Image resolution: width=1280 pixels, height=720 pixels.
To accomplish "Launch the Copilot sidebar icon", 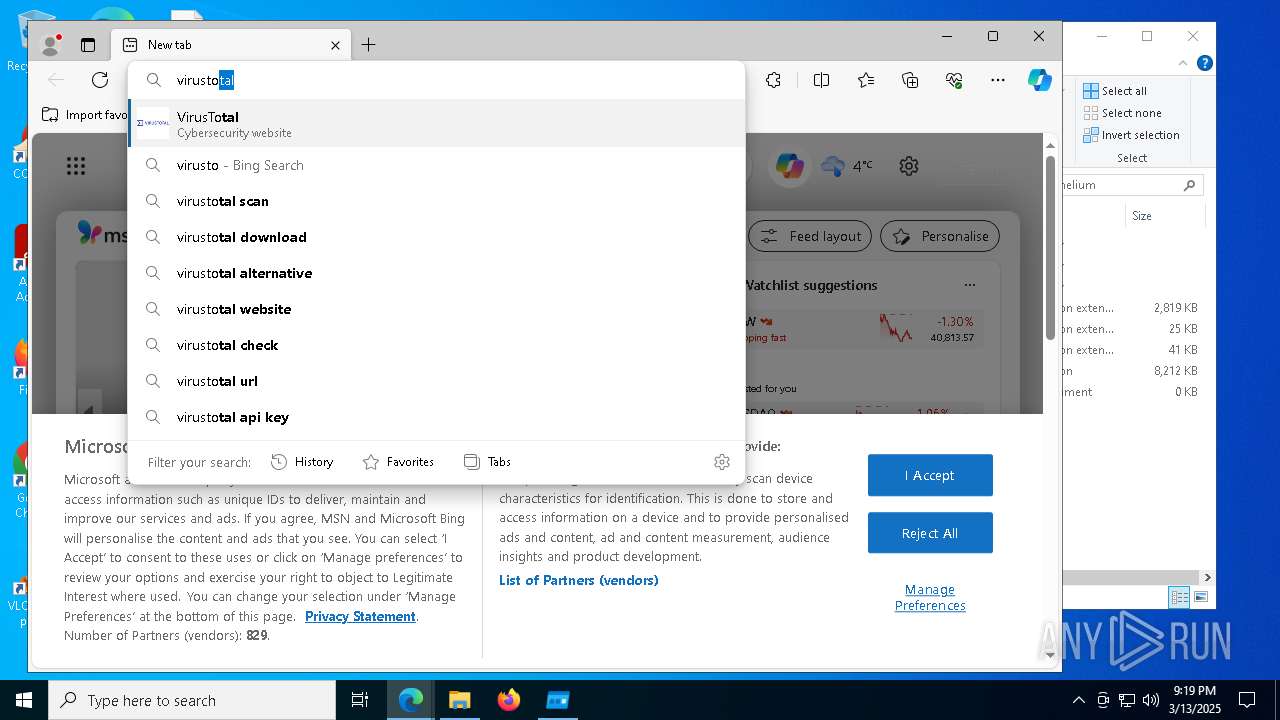I will point(1040,80).
